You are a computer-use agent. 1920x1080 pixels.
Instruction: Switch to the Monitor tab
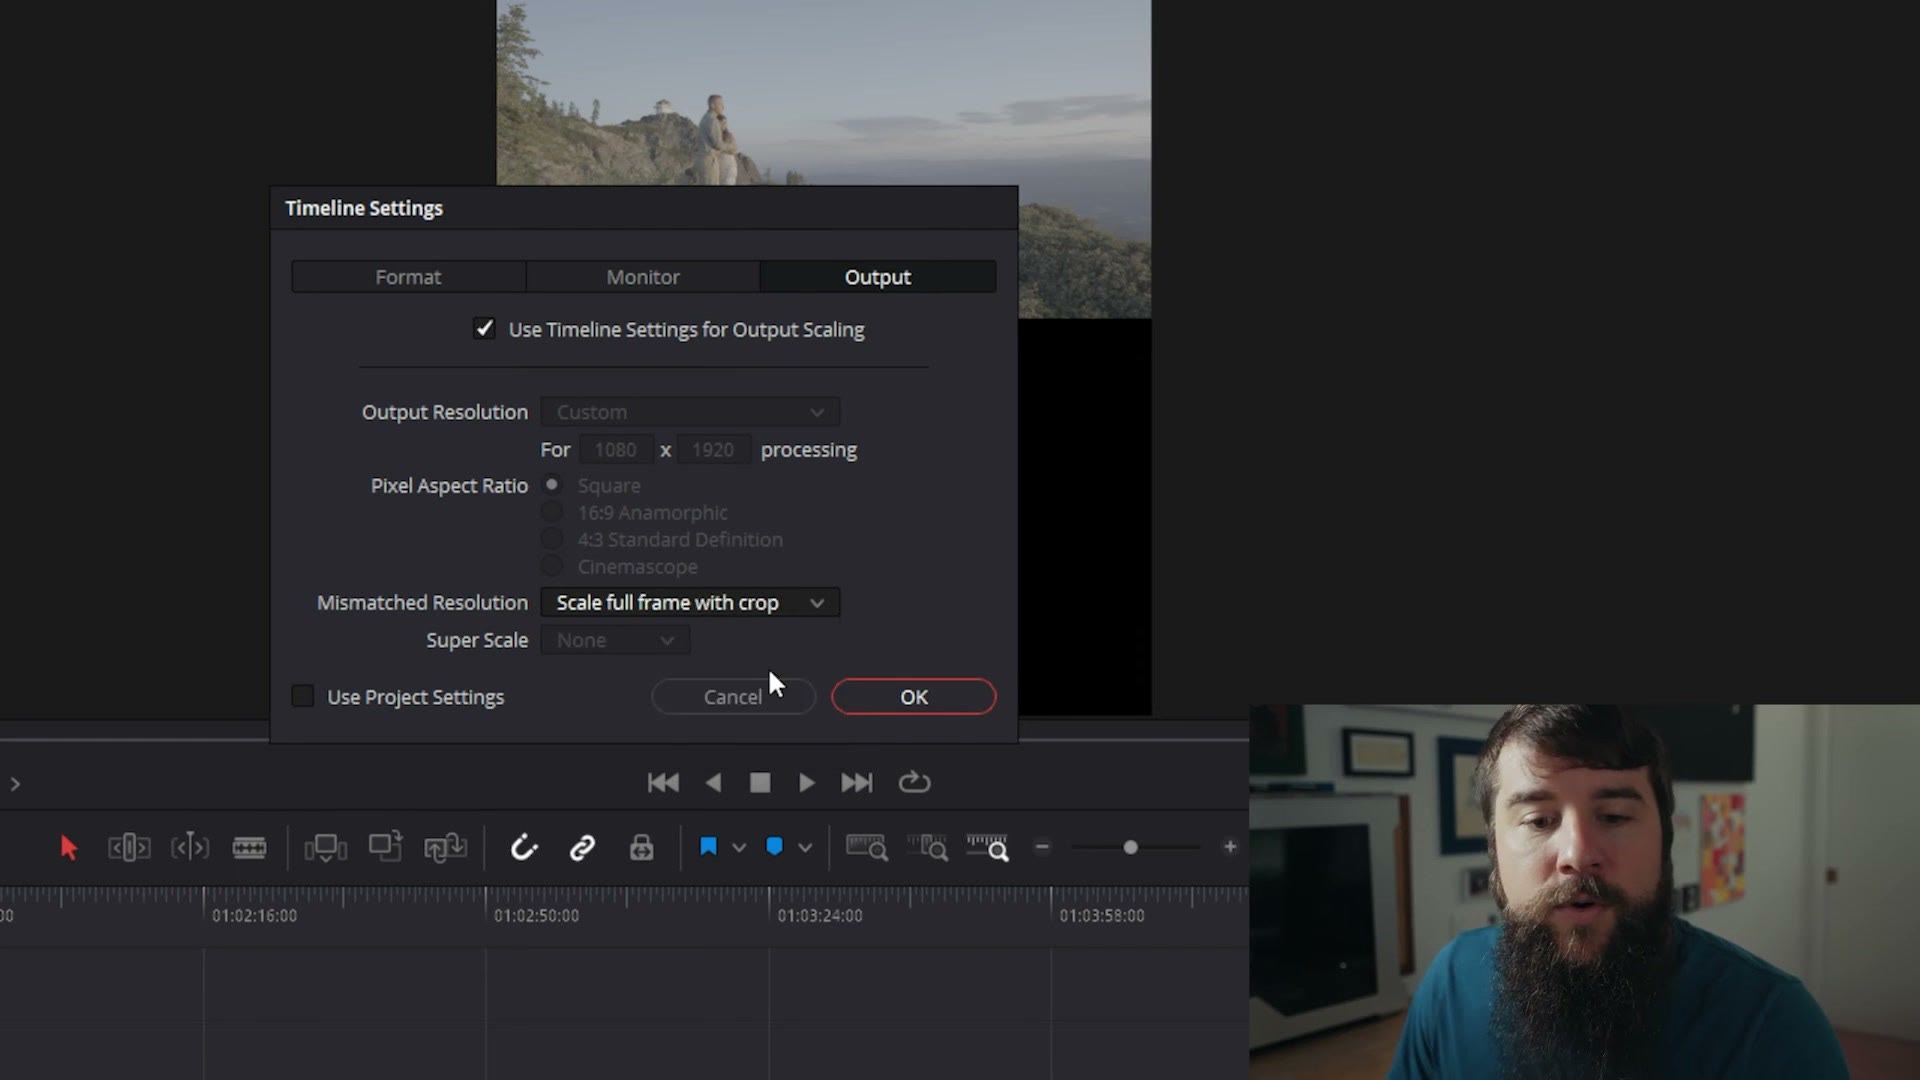[643, 277]
